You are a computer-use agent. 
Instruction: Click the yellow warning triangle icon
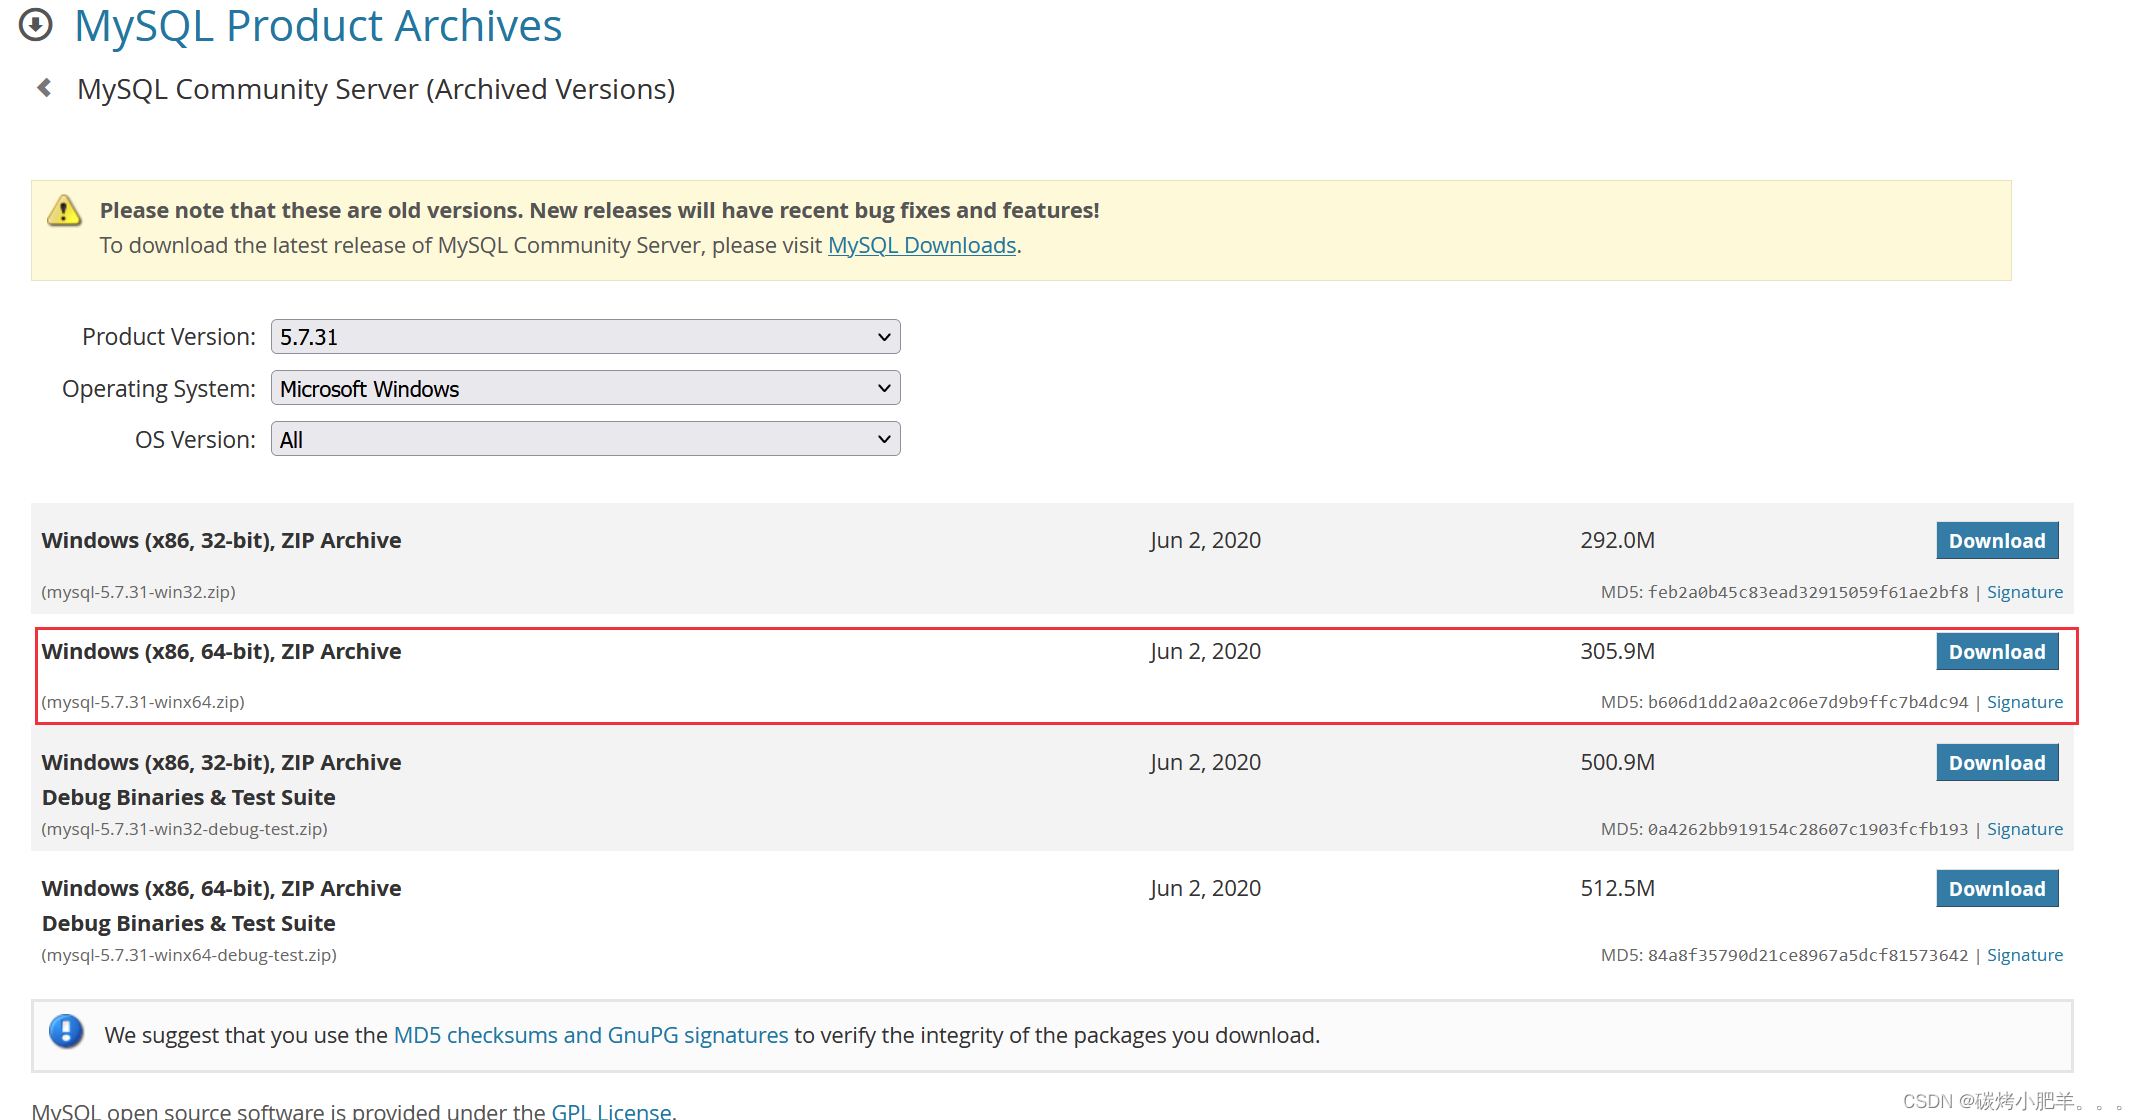(64, 210)
